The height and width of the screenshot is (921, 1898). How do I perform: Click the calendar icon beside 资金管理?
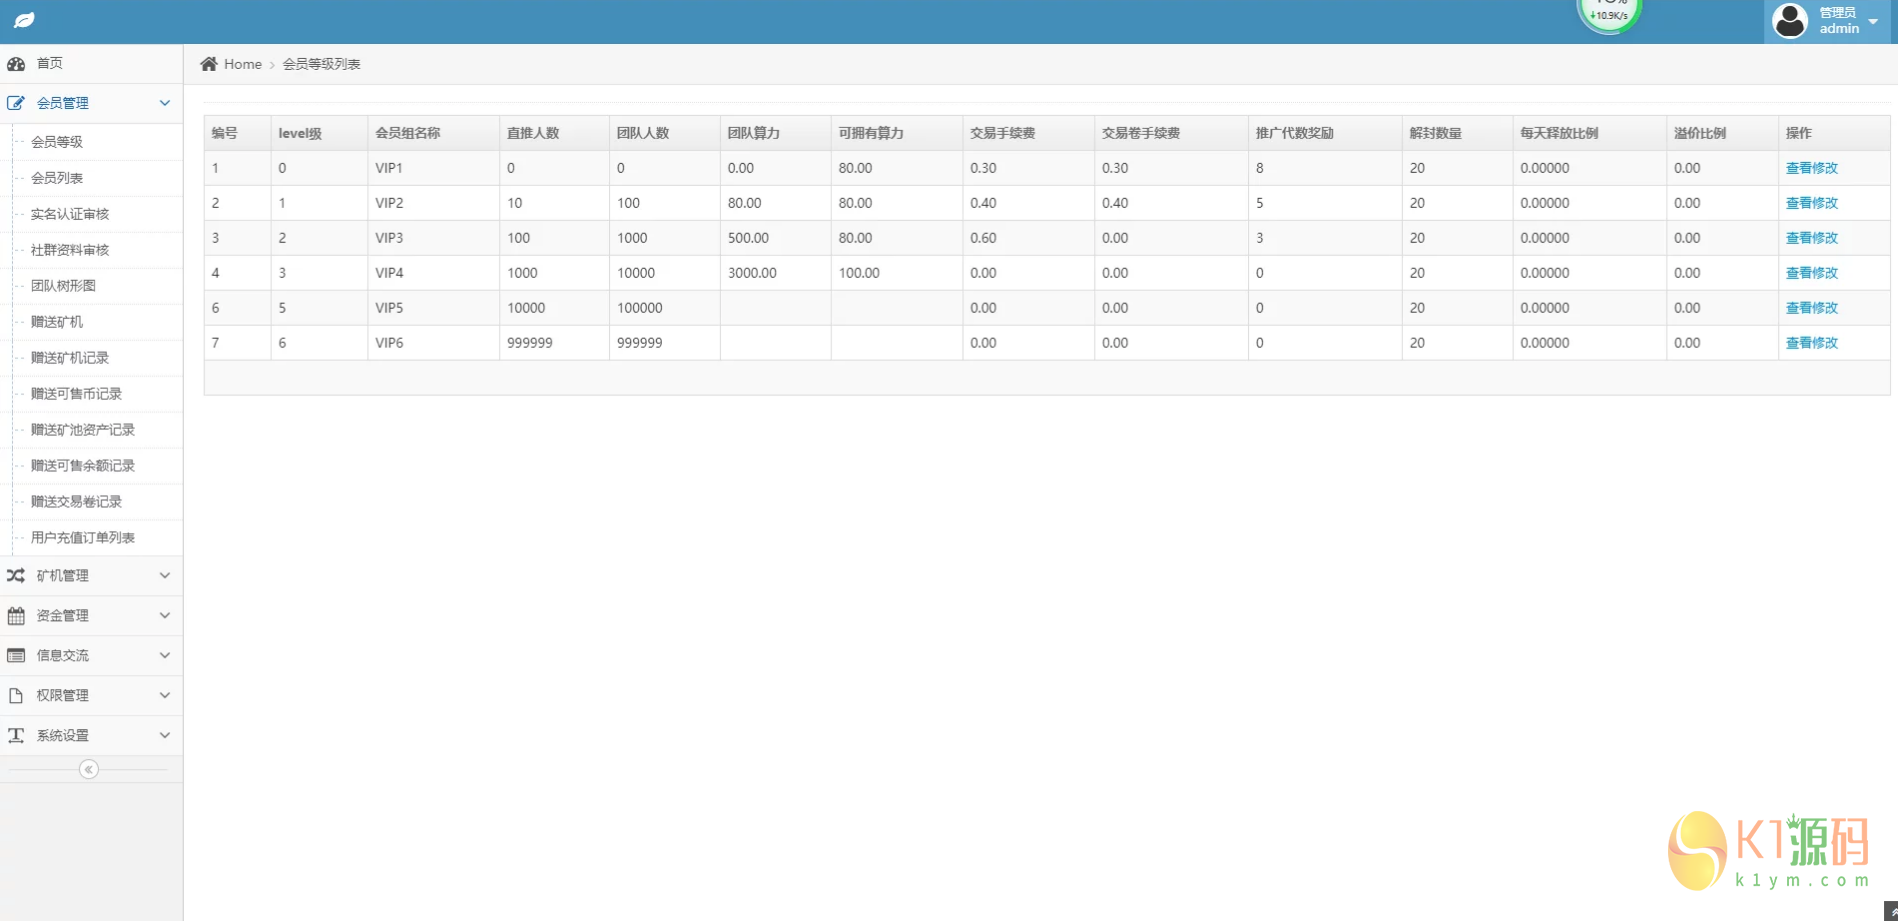pyautogui.click(x=16, y=616)
